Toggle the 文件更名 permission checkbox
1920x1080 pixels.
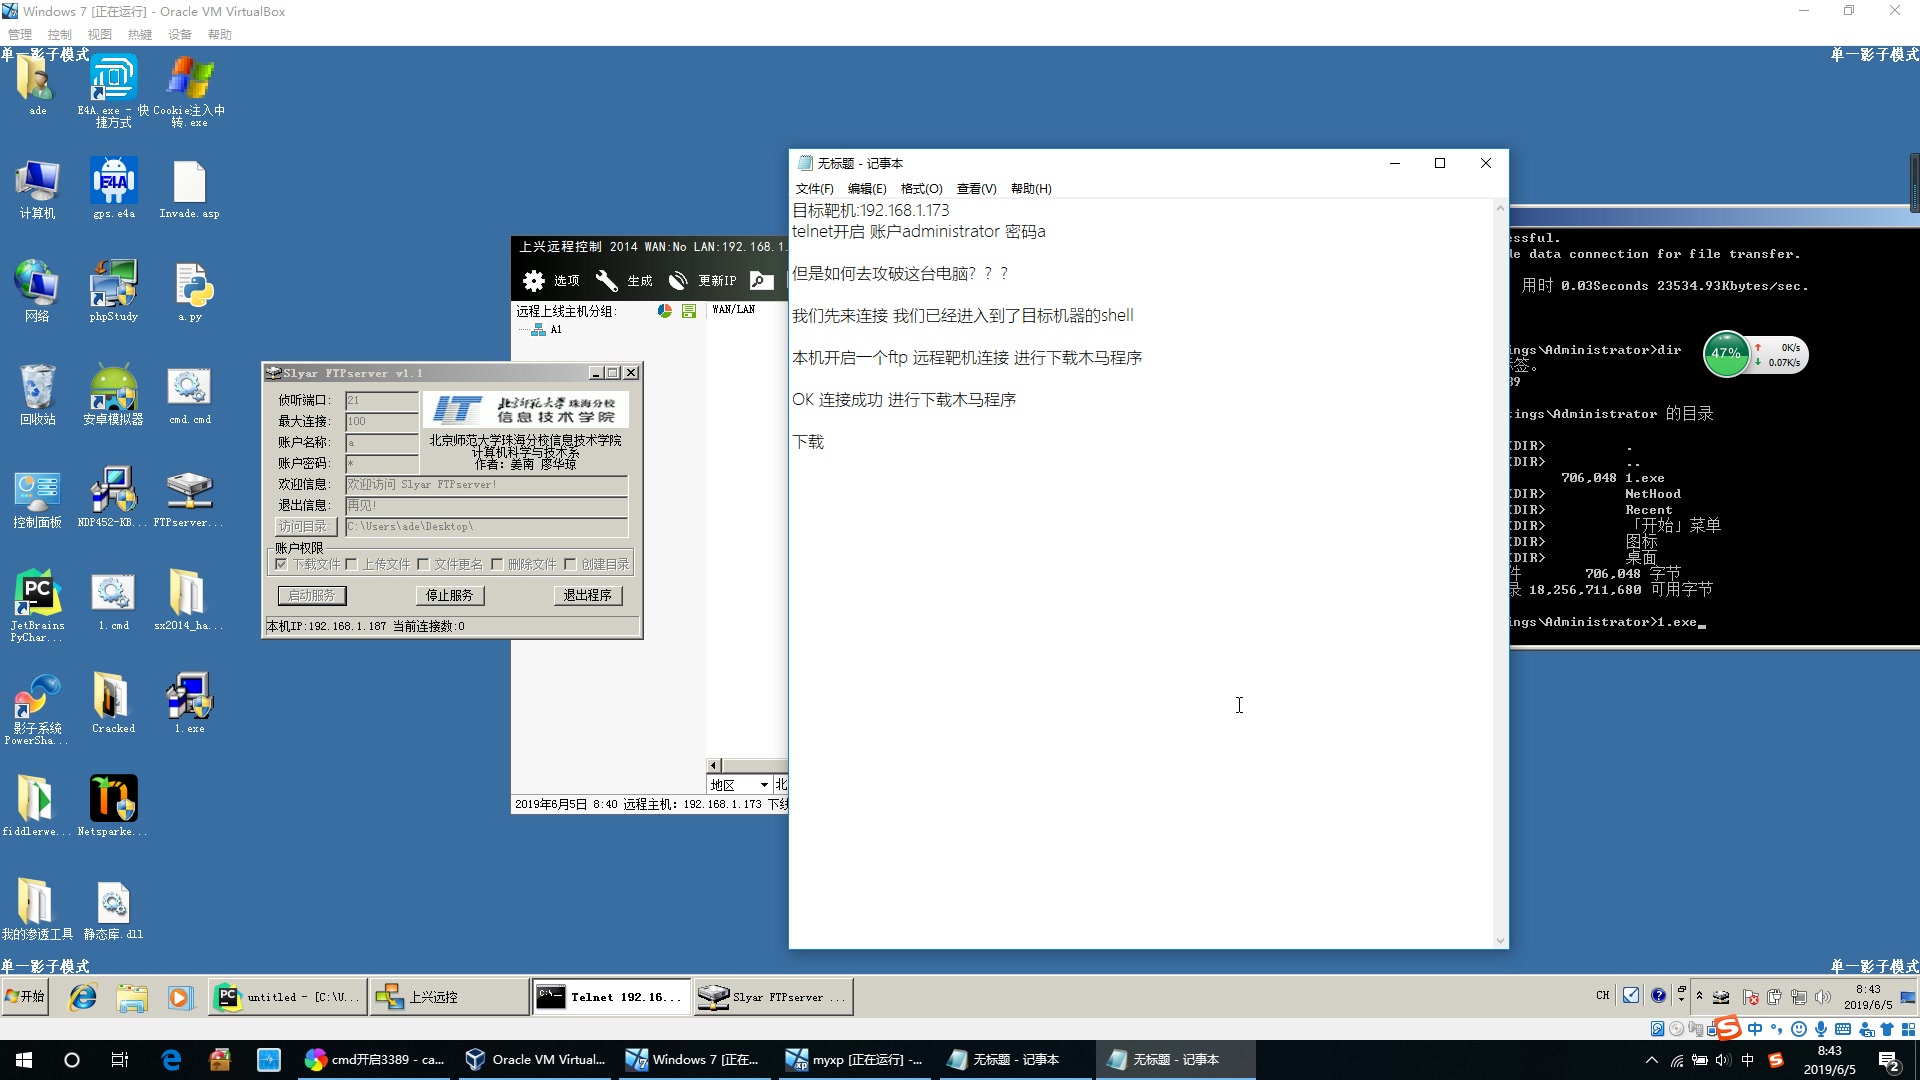pos(423,565)
